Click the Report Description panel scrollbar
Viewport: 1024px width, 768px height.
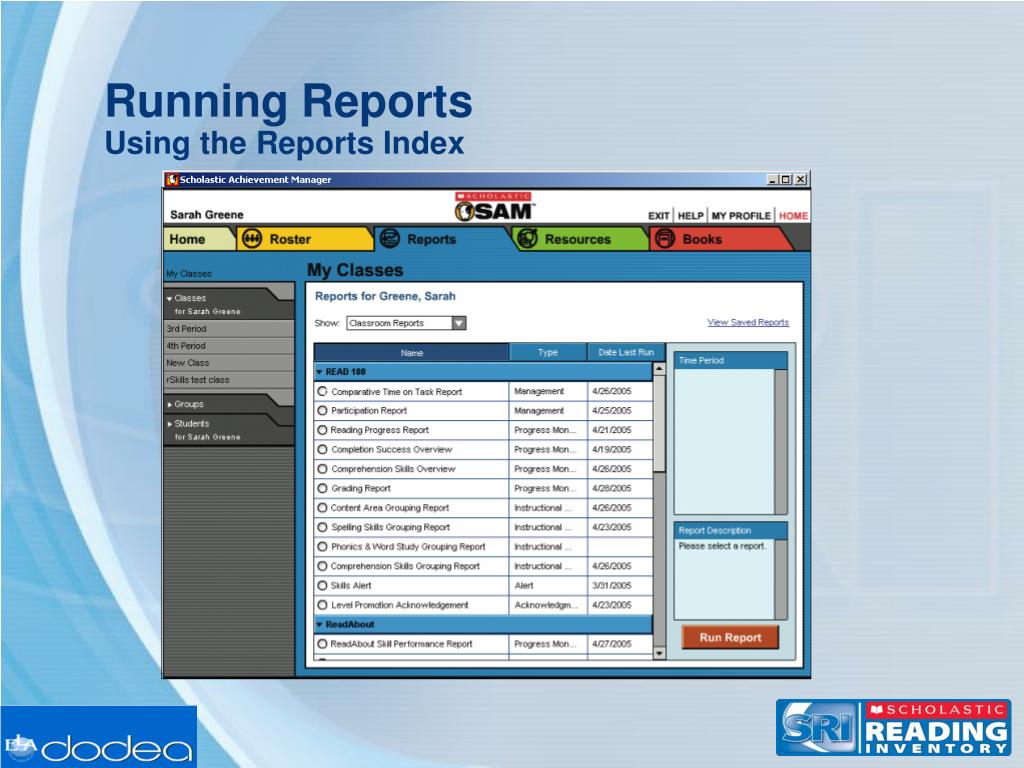[780, 579]
